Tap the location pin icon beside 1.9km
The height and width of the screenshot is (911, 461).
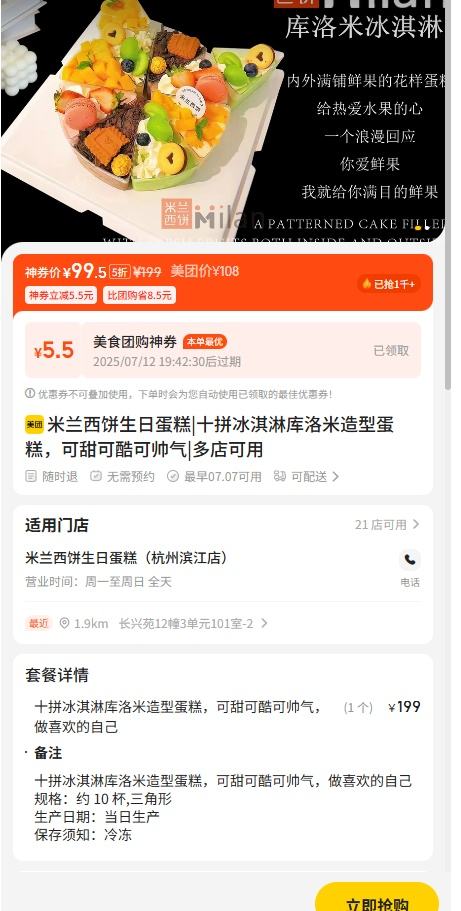pos(65,623)
